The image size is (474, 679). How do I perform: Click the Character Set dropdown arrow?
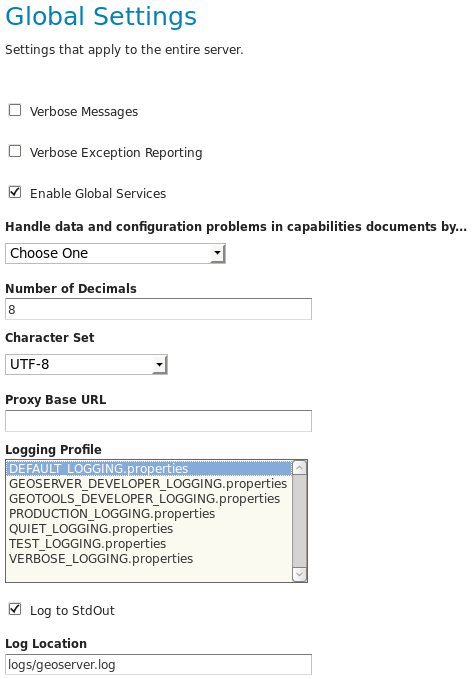(160, 365)
